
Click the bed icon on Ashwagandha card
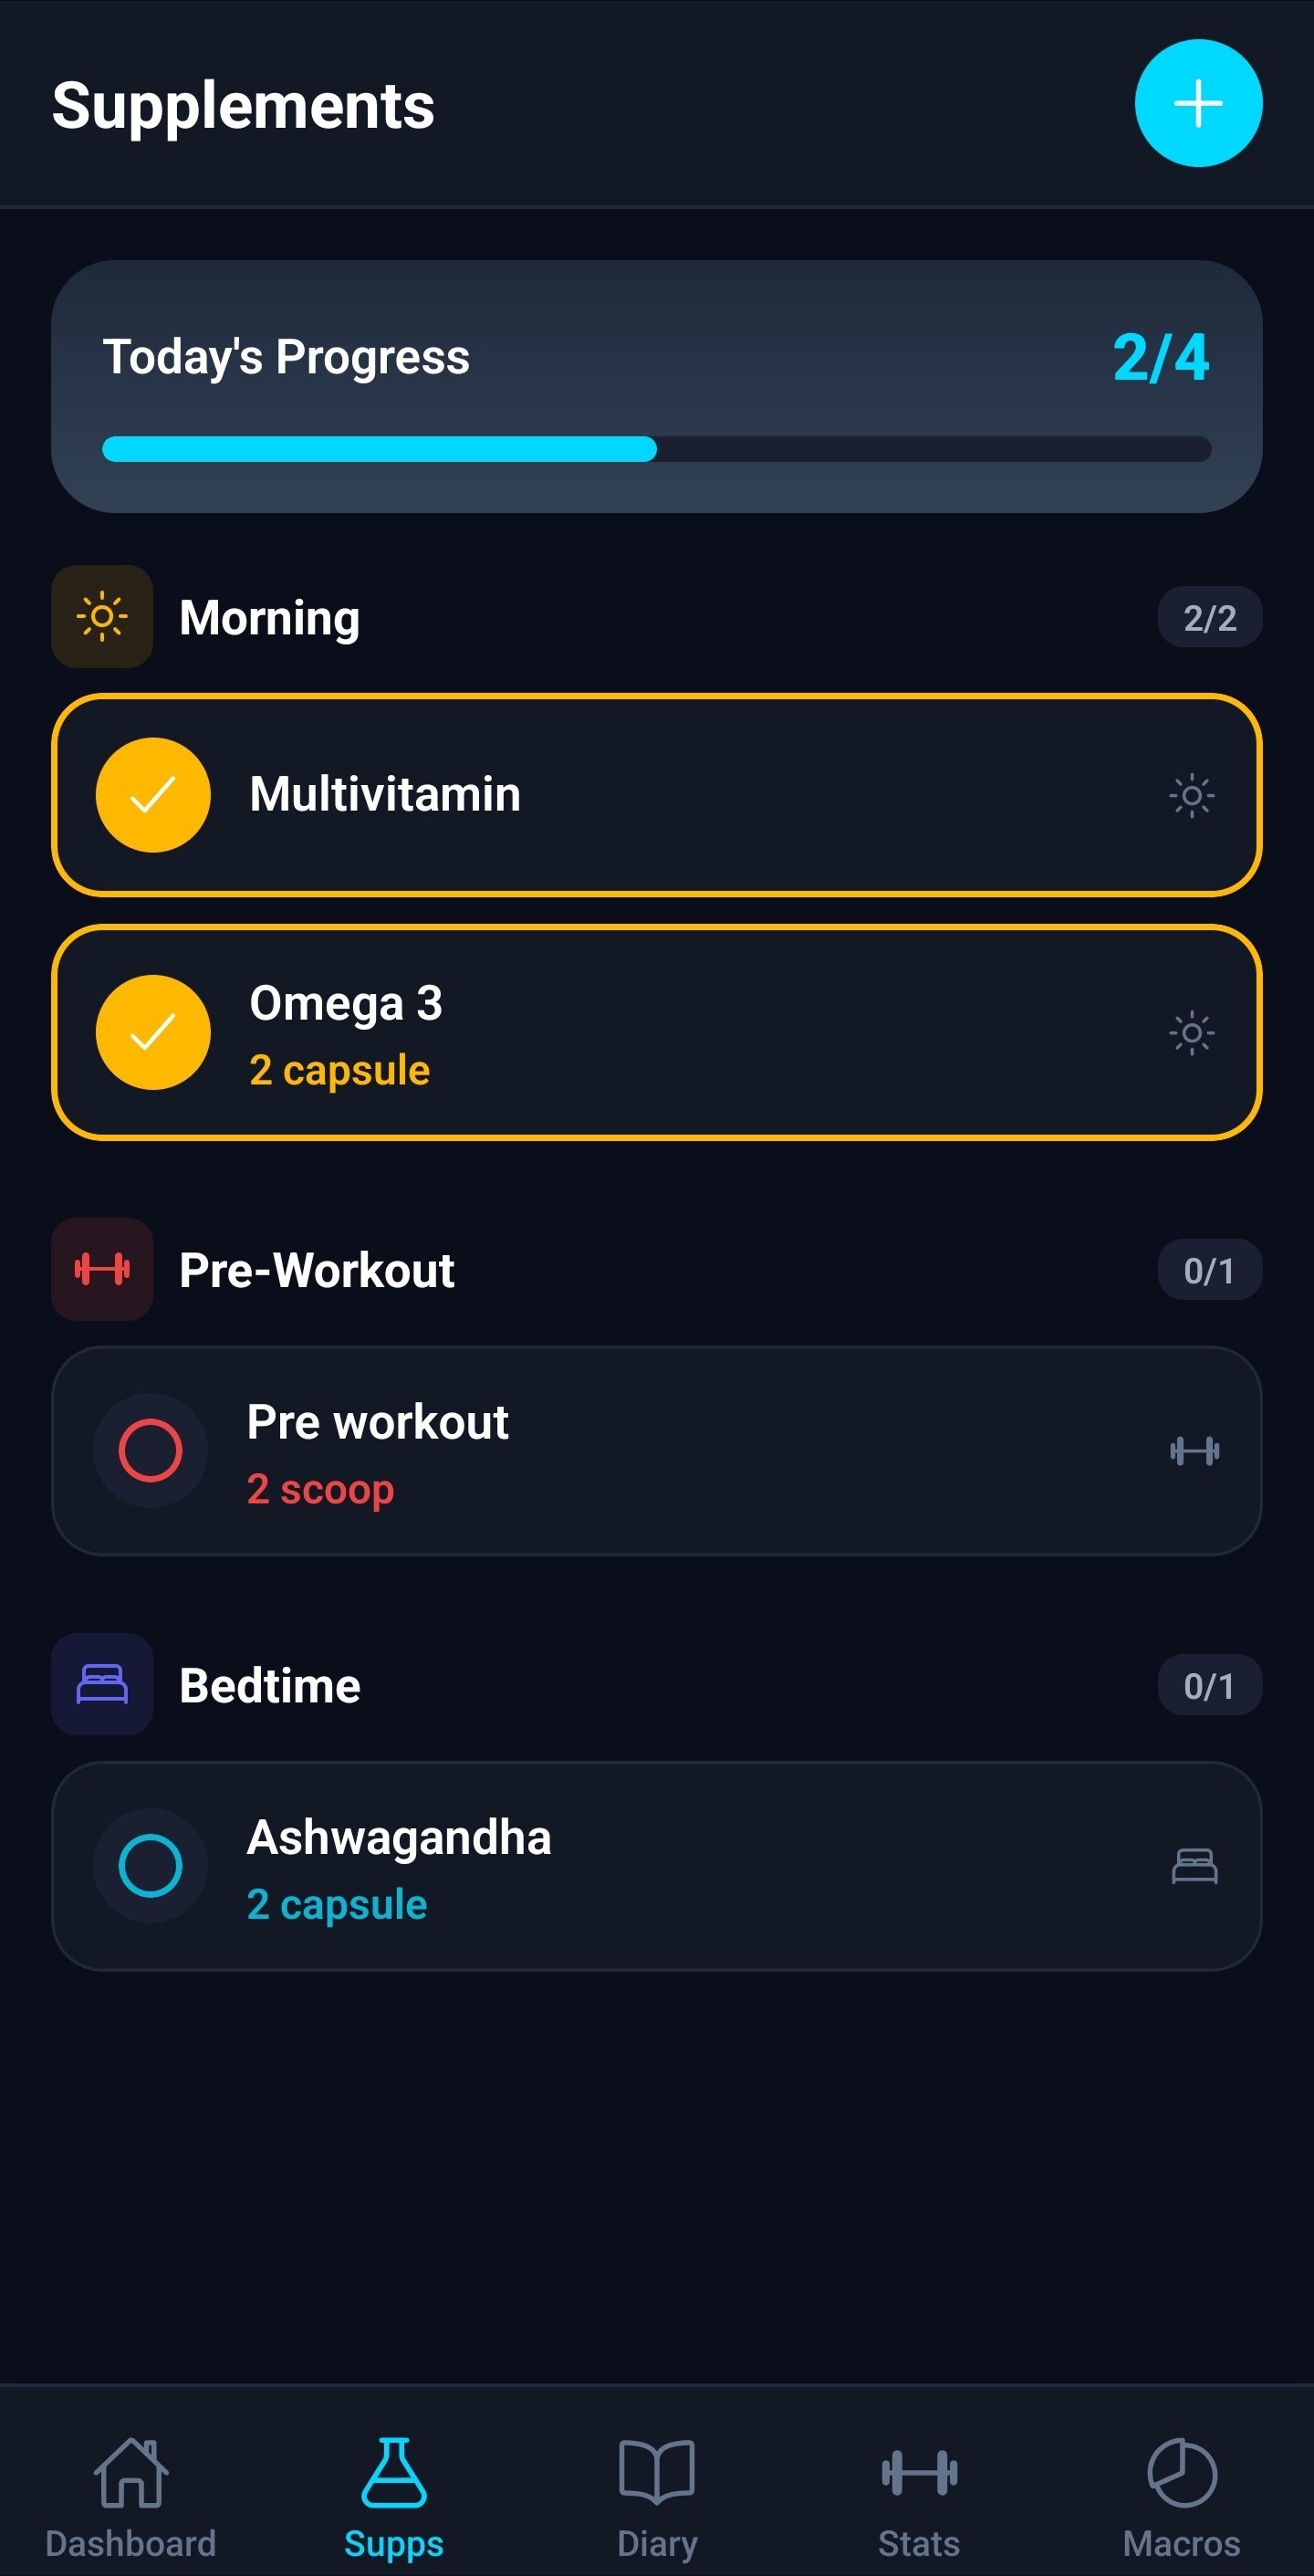(1194, 1866)
